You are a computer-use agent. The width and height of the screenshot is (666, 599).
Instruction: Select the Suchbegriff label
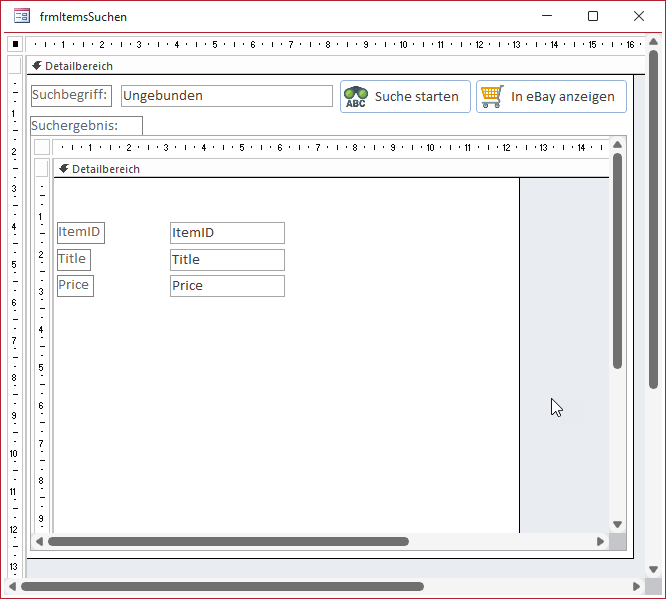[x=70, y=95]
